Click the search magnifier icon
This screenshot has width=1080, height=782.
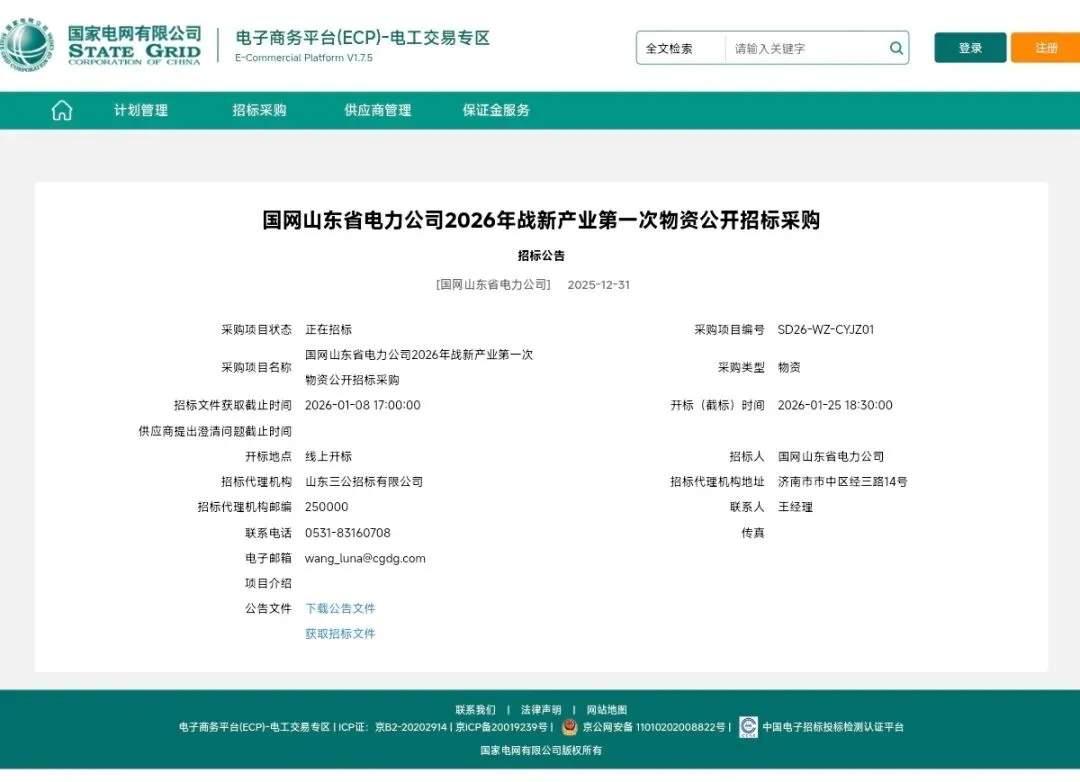click(x=895, y=48)
